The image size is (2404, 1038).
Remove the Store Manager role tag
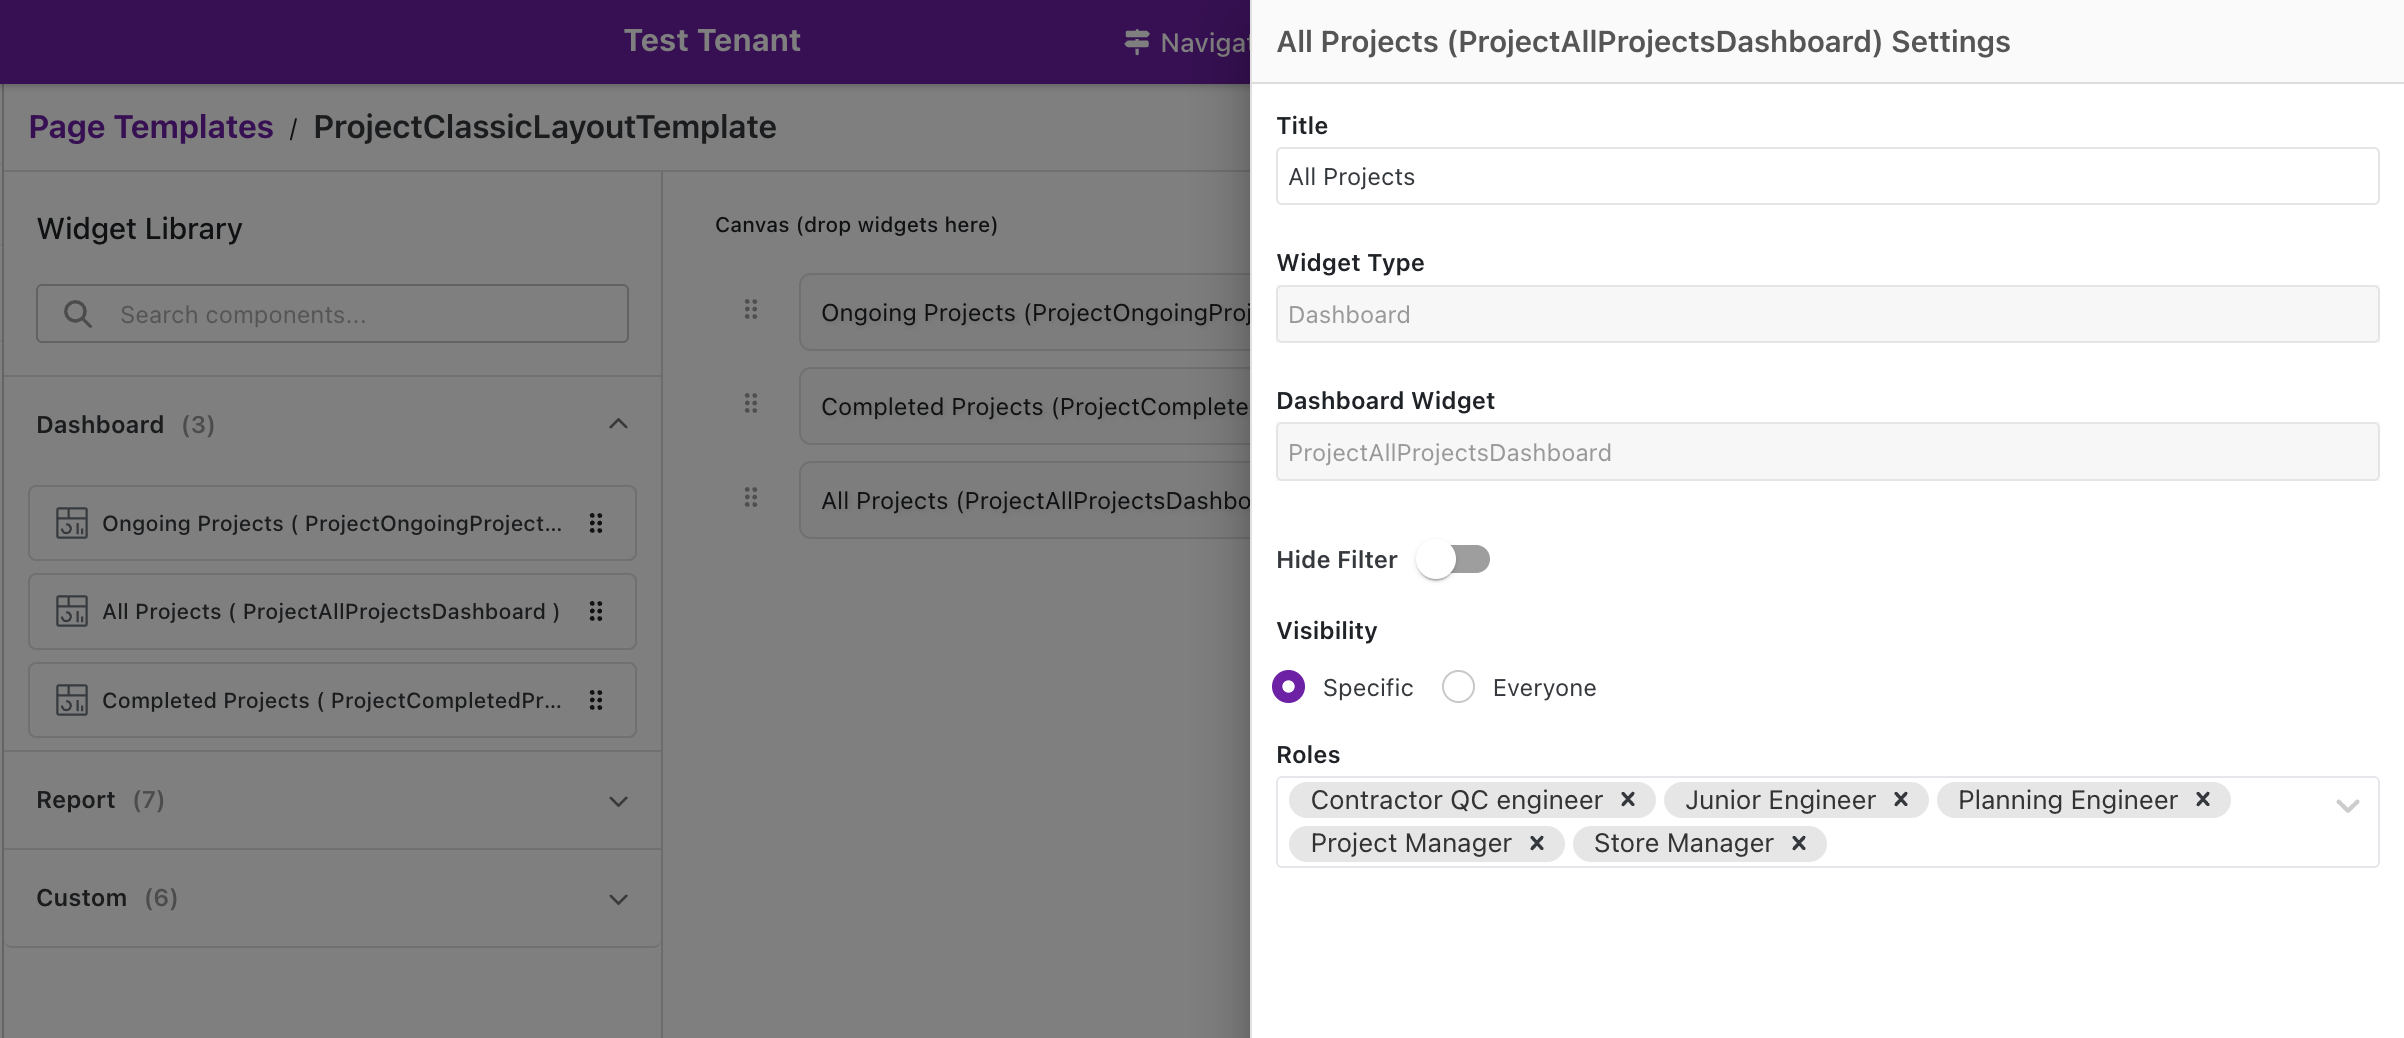[x=1799, y=844]
